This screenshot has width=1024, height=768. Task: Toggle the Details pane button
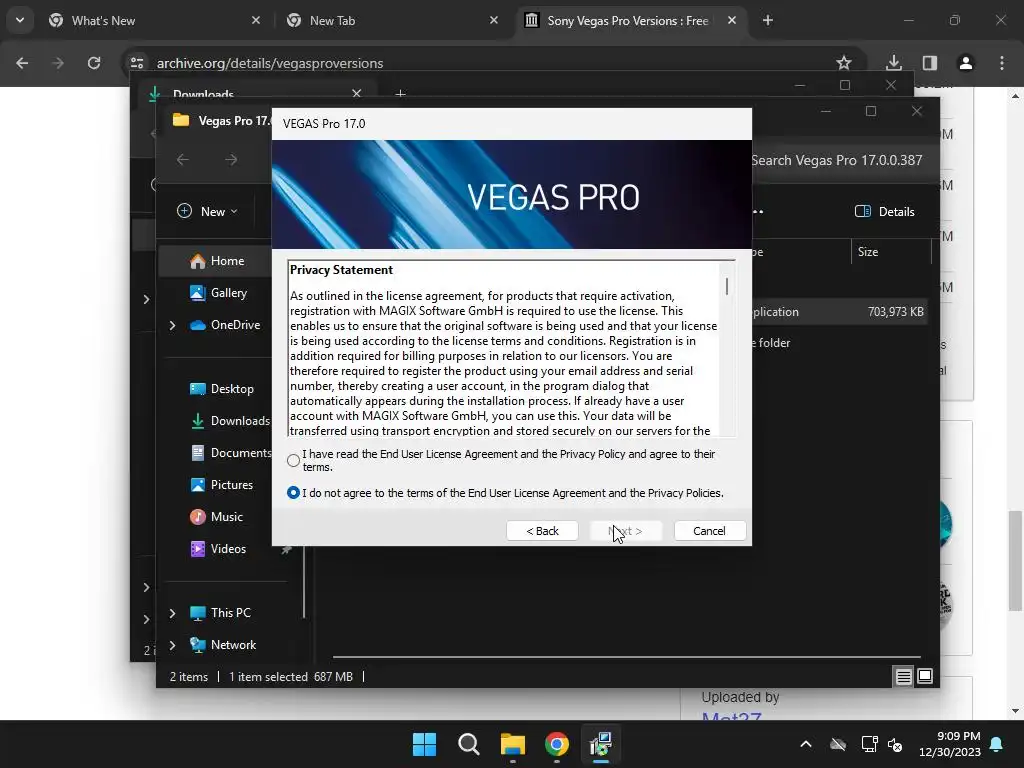point(885,211)
